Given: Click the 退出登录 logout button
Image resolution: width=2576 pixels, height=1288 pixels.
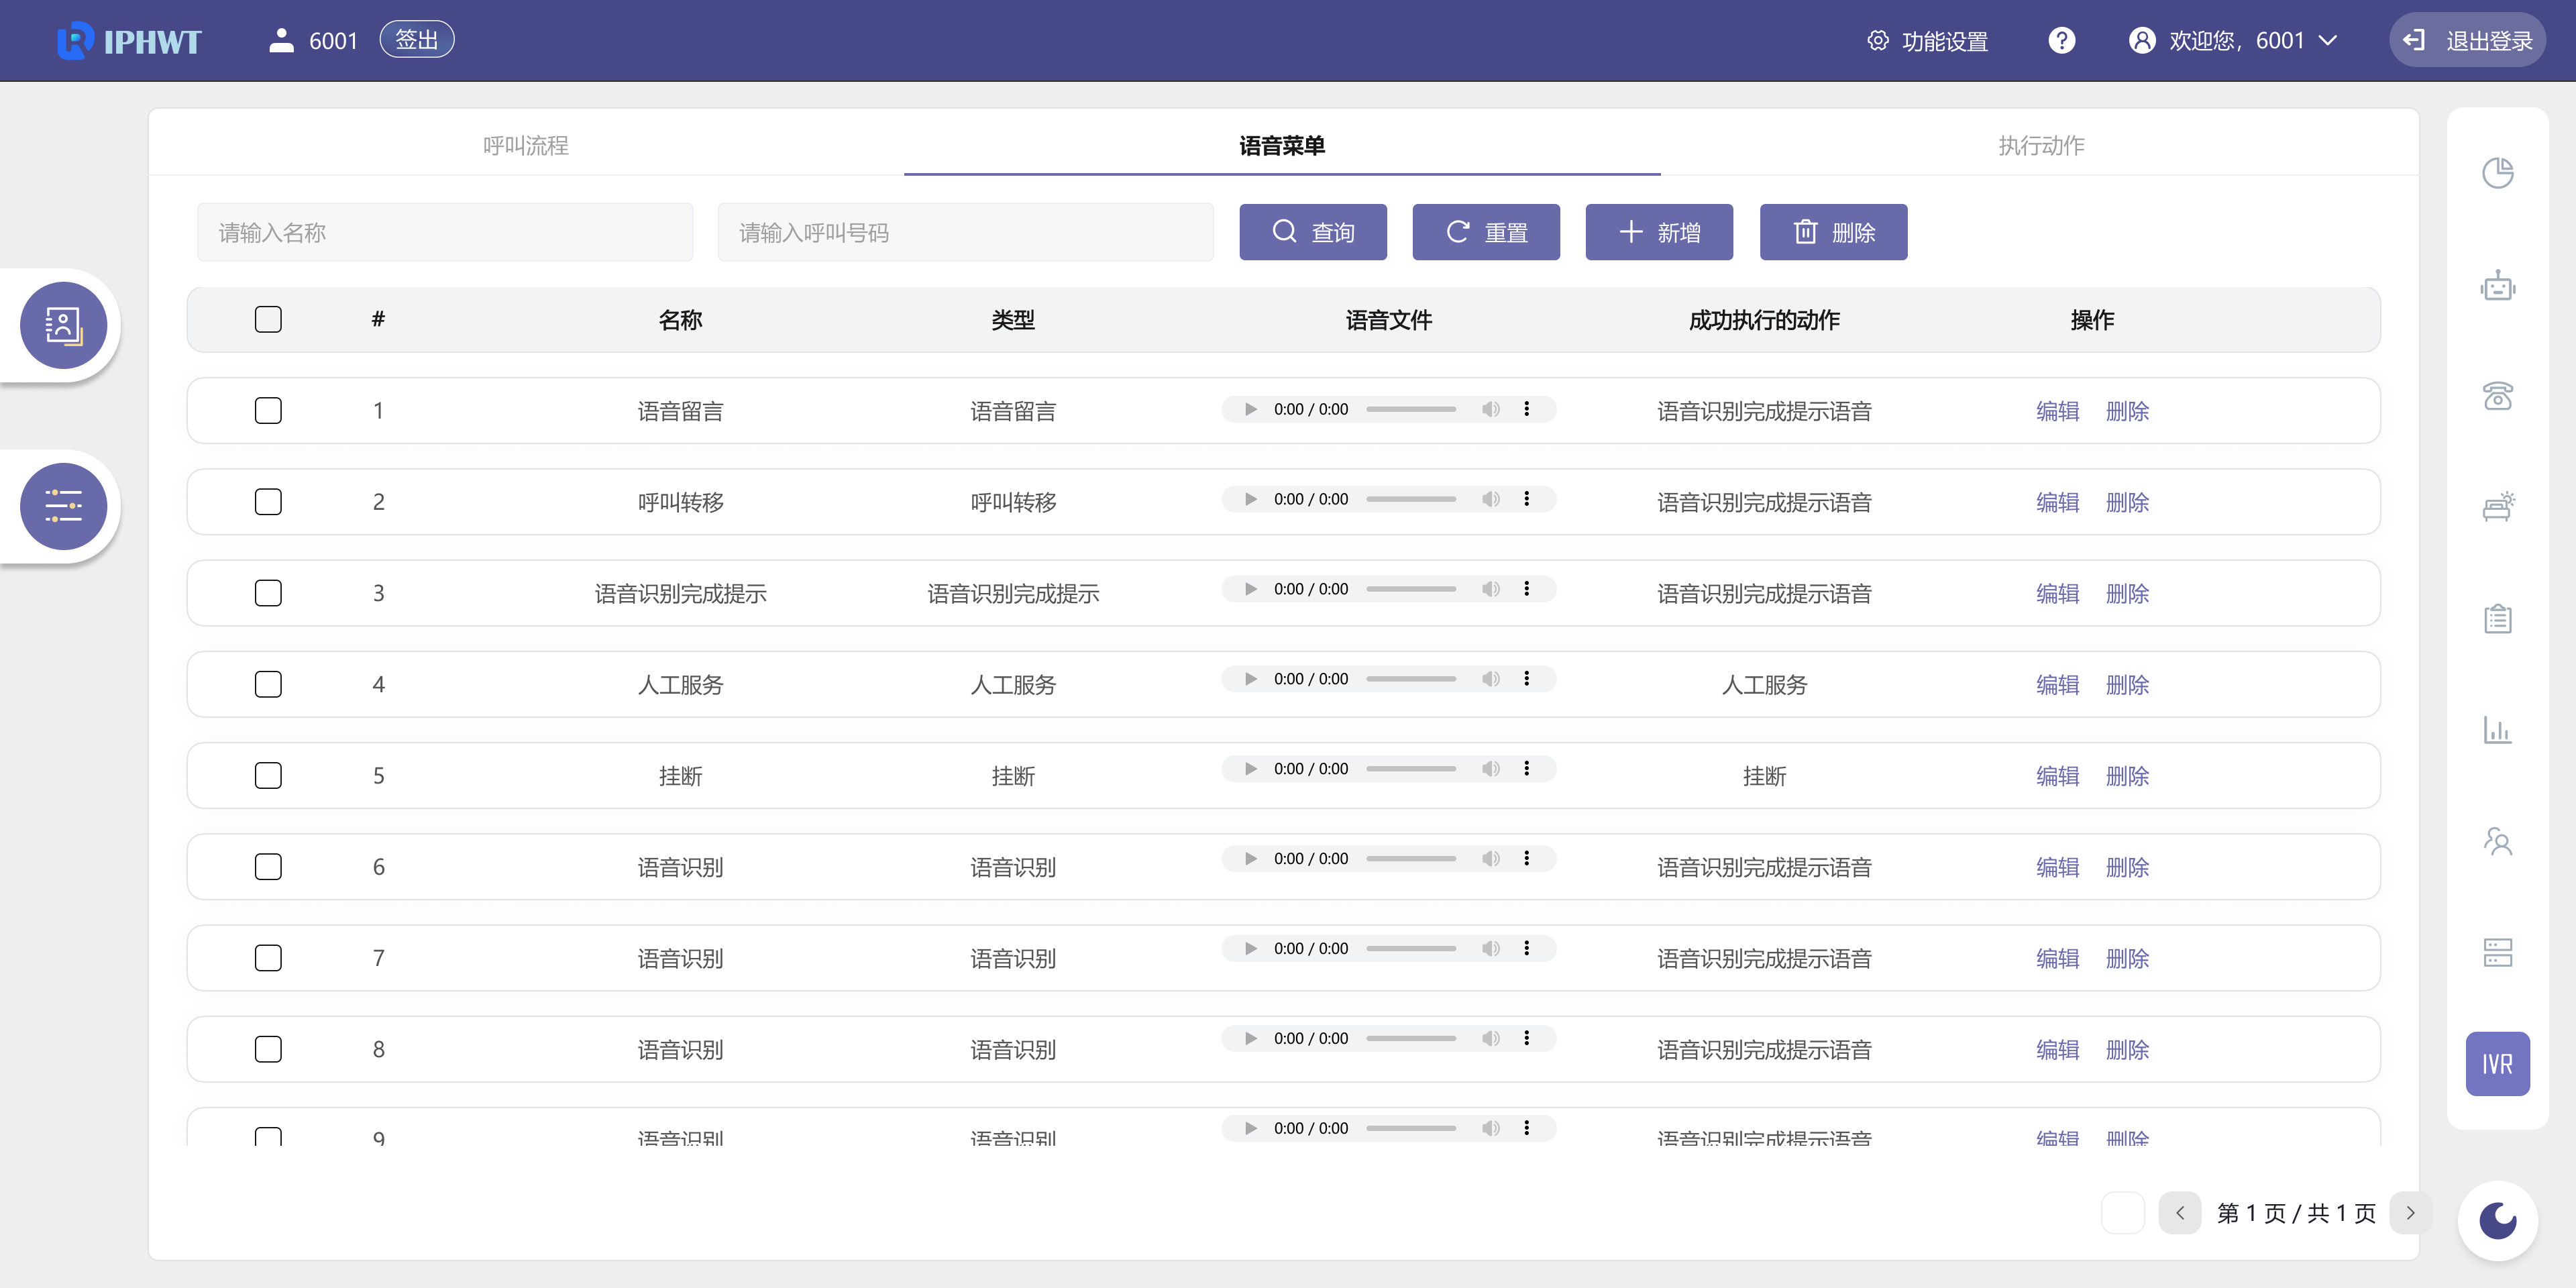Looking at the screenshot, I should pos(2468,40).
